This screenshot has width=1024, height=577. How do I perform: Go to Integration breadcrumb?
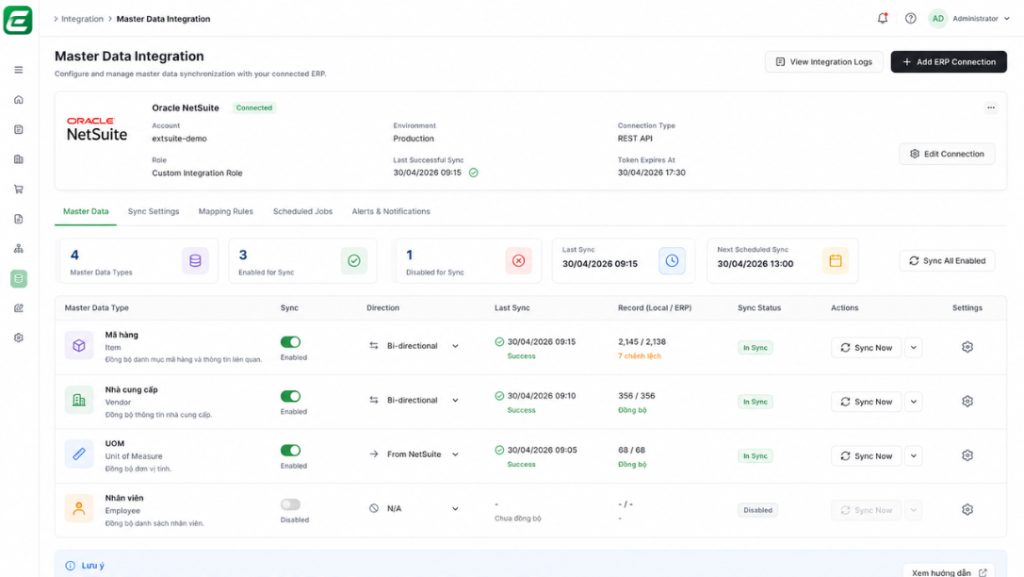[82, 19]
